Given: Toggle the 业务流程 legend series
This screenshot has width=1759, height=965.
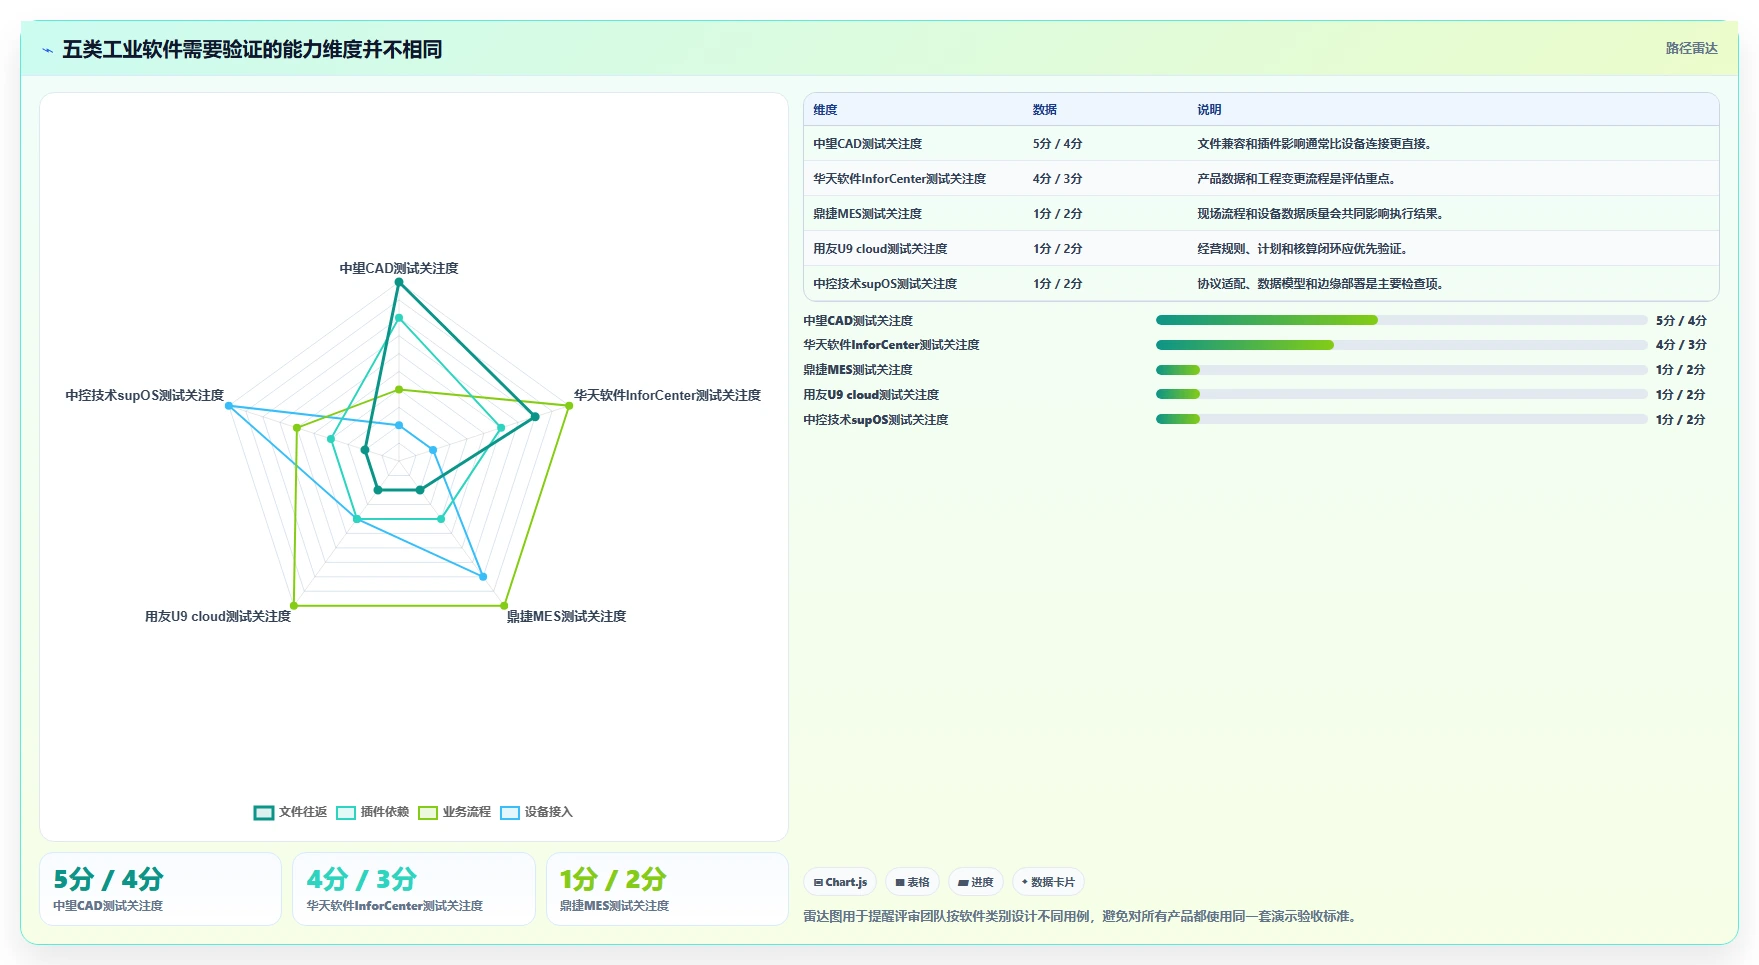Looking at the screenshot, I should pyautogui.click(x=454, y=812).
